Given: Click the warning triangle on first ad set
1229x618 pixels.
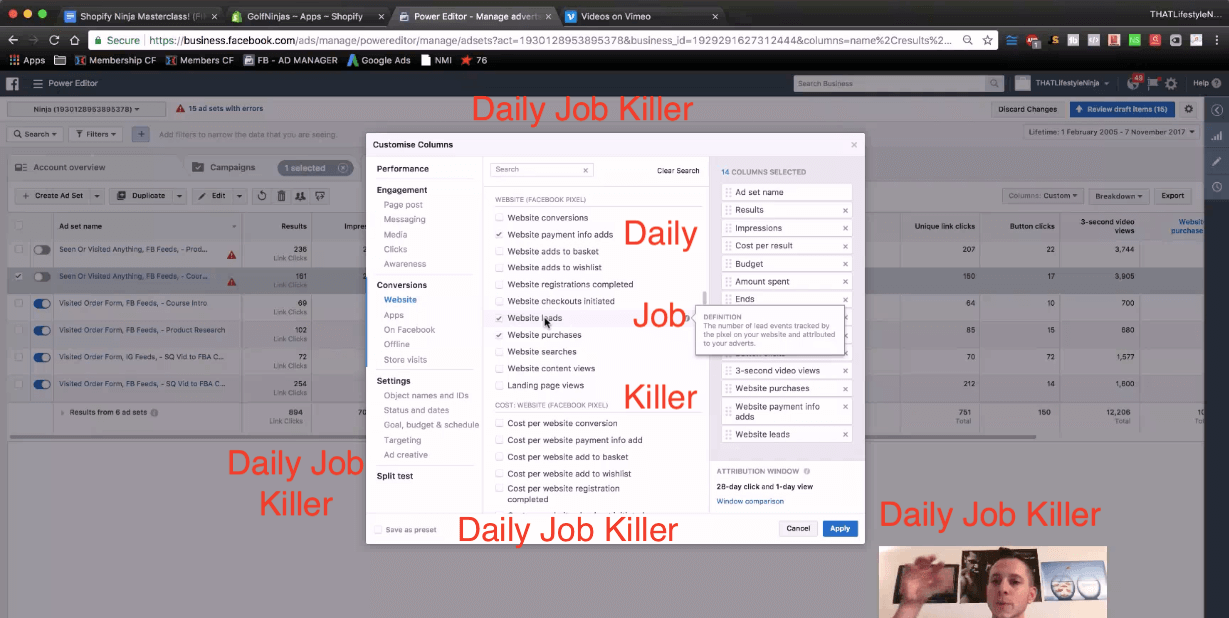Looking at the screenshot, I should point(232,255).
